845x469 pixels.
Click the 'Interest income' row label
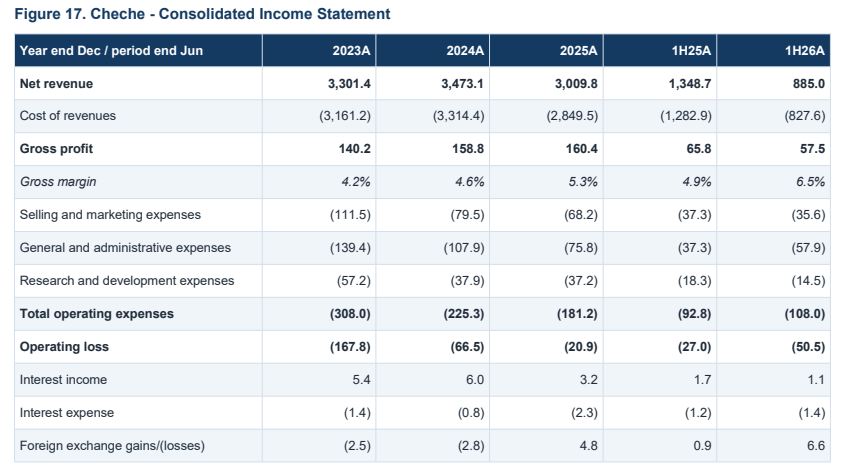click(x=64, y=380)
